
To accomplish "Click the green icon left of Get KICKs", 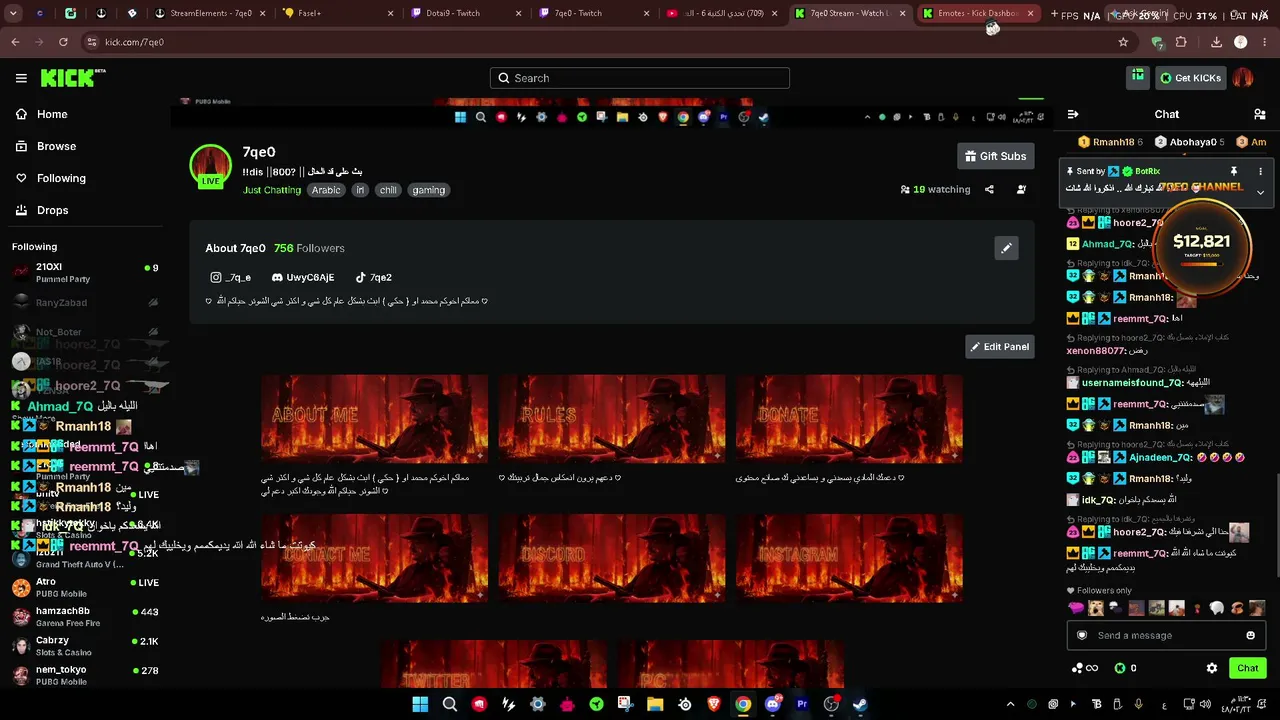I will pyautogui.click(x=1138, y=77).
